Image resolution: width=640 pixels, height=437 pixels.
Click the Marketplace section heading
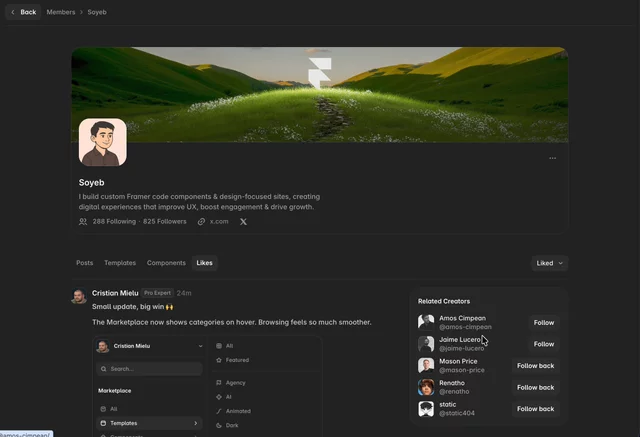click(115, 390)
